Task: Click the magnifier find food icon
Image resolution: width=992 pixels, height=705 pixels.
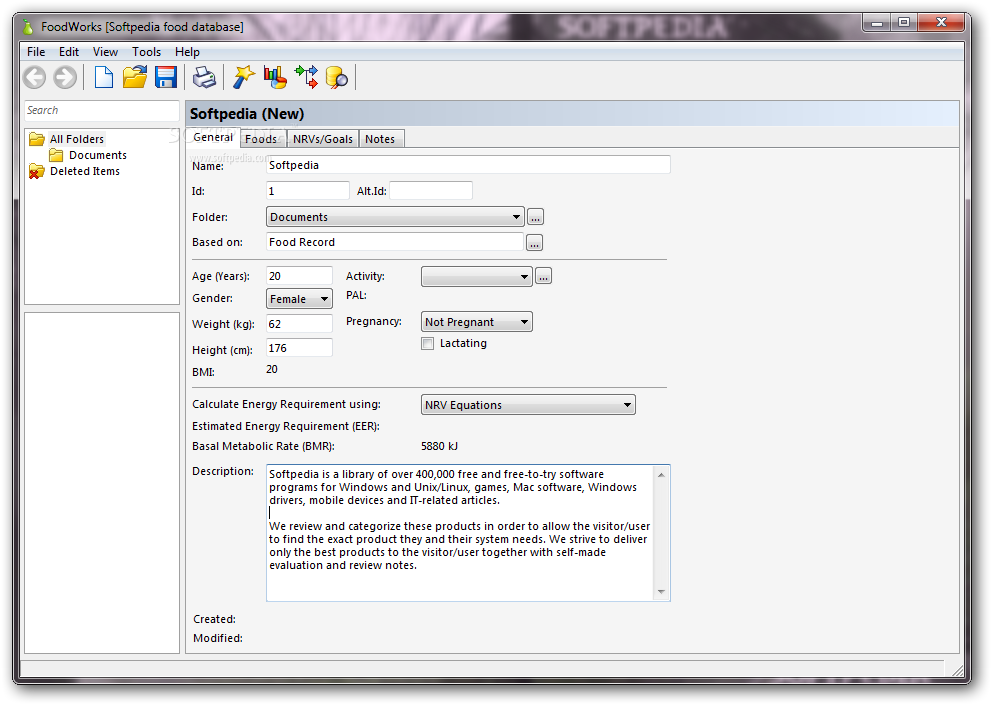Action: coord(337,77)
